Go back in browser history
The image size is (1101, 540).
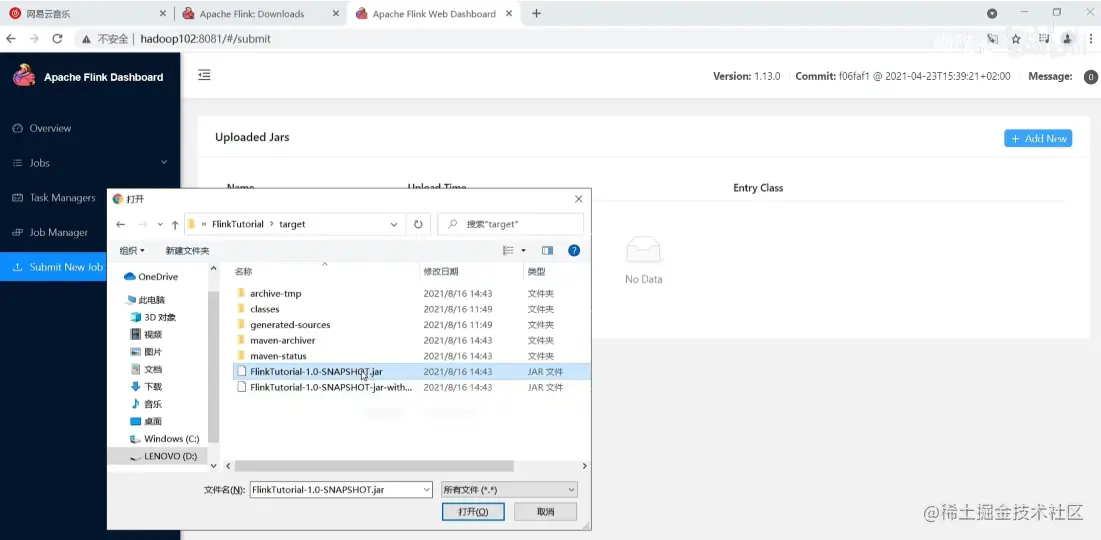point(11,39)
